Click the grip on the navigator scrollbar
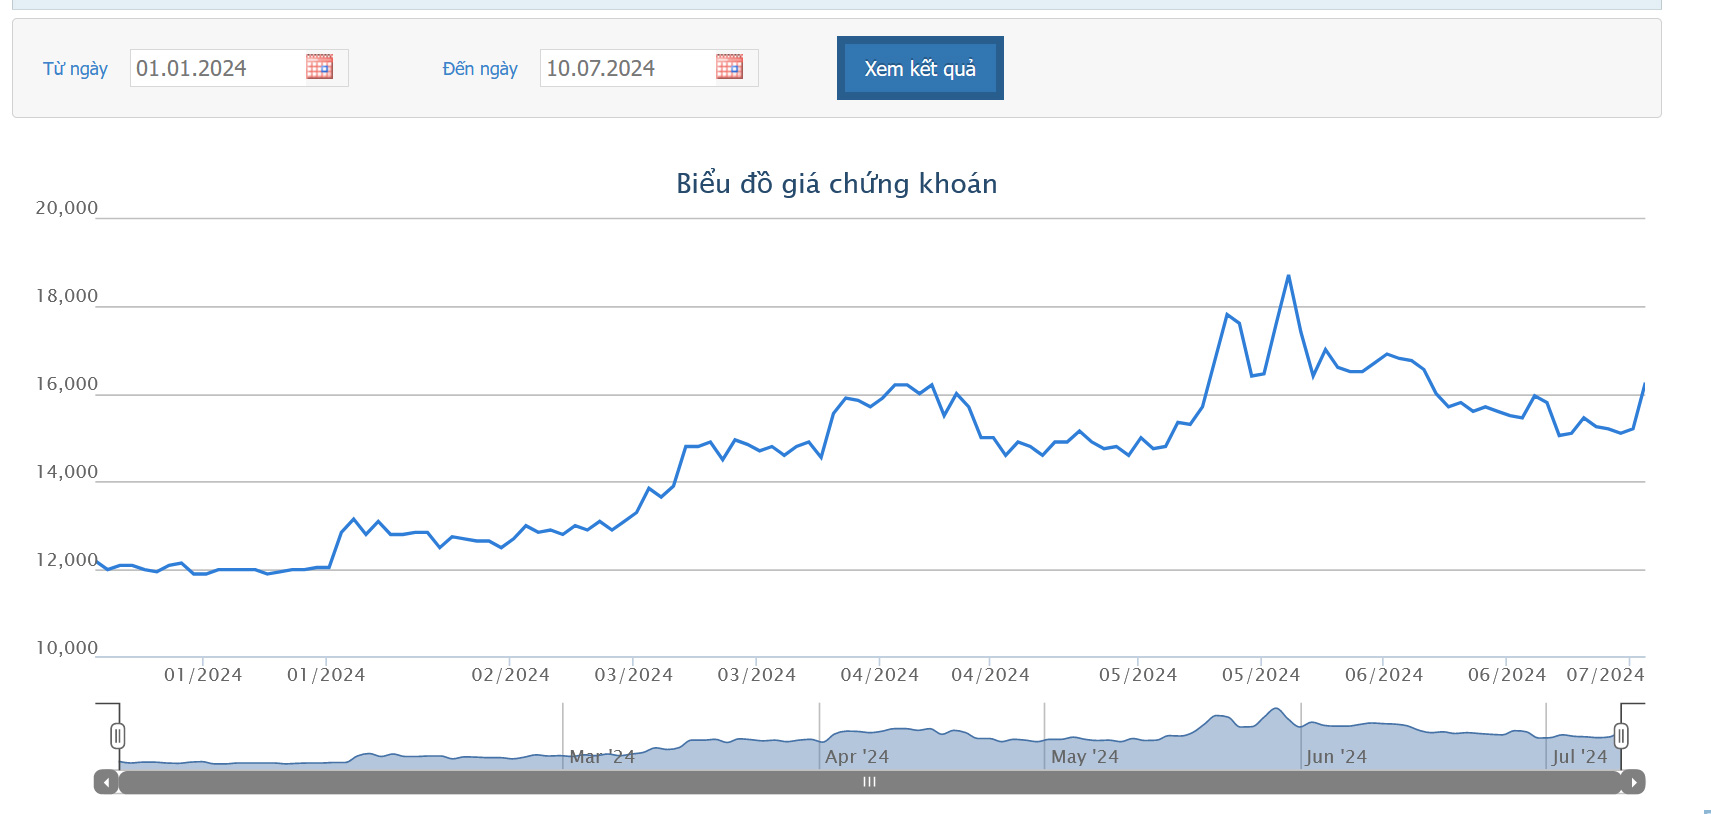1711x814 pixels. pyautogui.click(x=869, y=782)
